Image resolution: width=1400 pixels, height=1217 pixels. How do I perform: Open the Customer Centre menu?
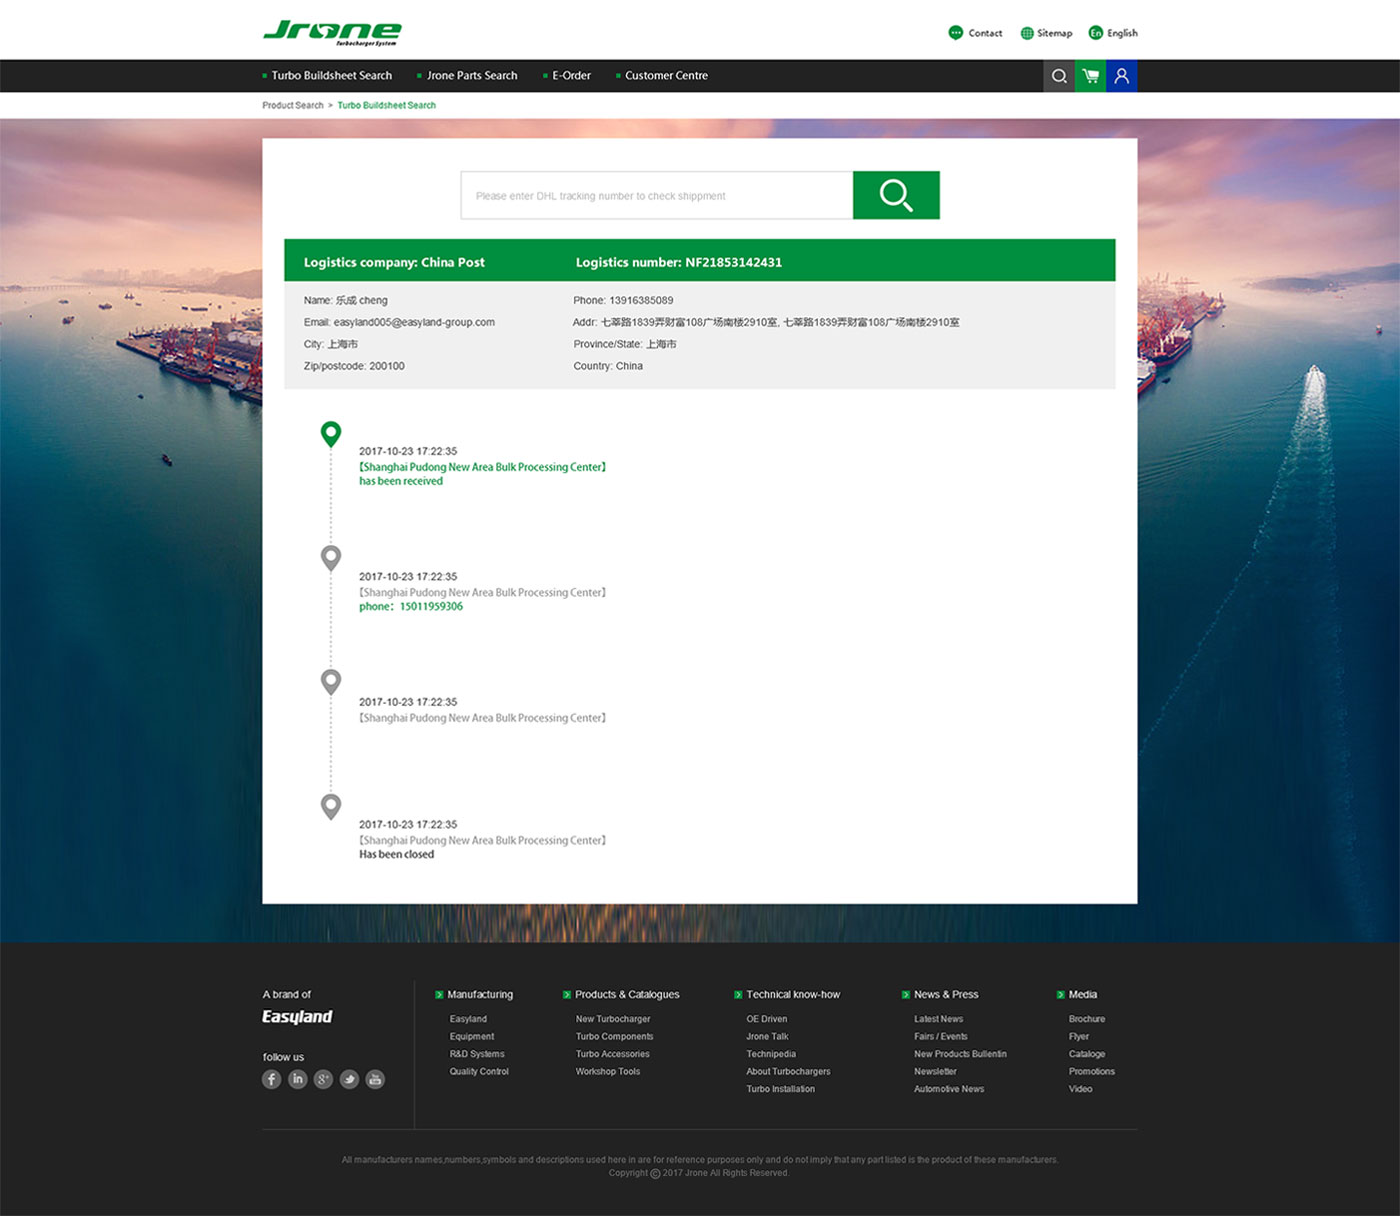(x=666, y=76)
